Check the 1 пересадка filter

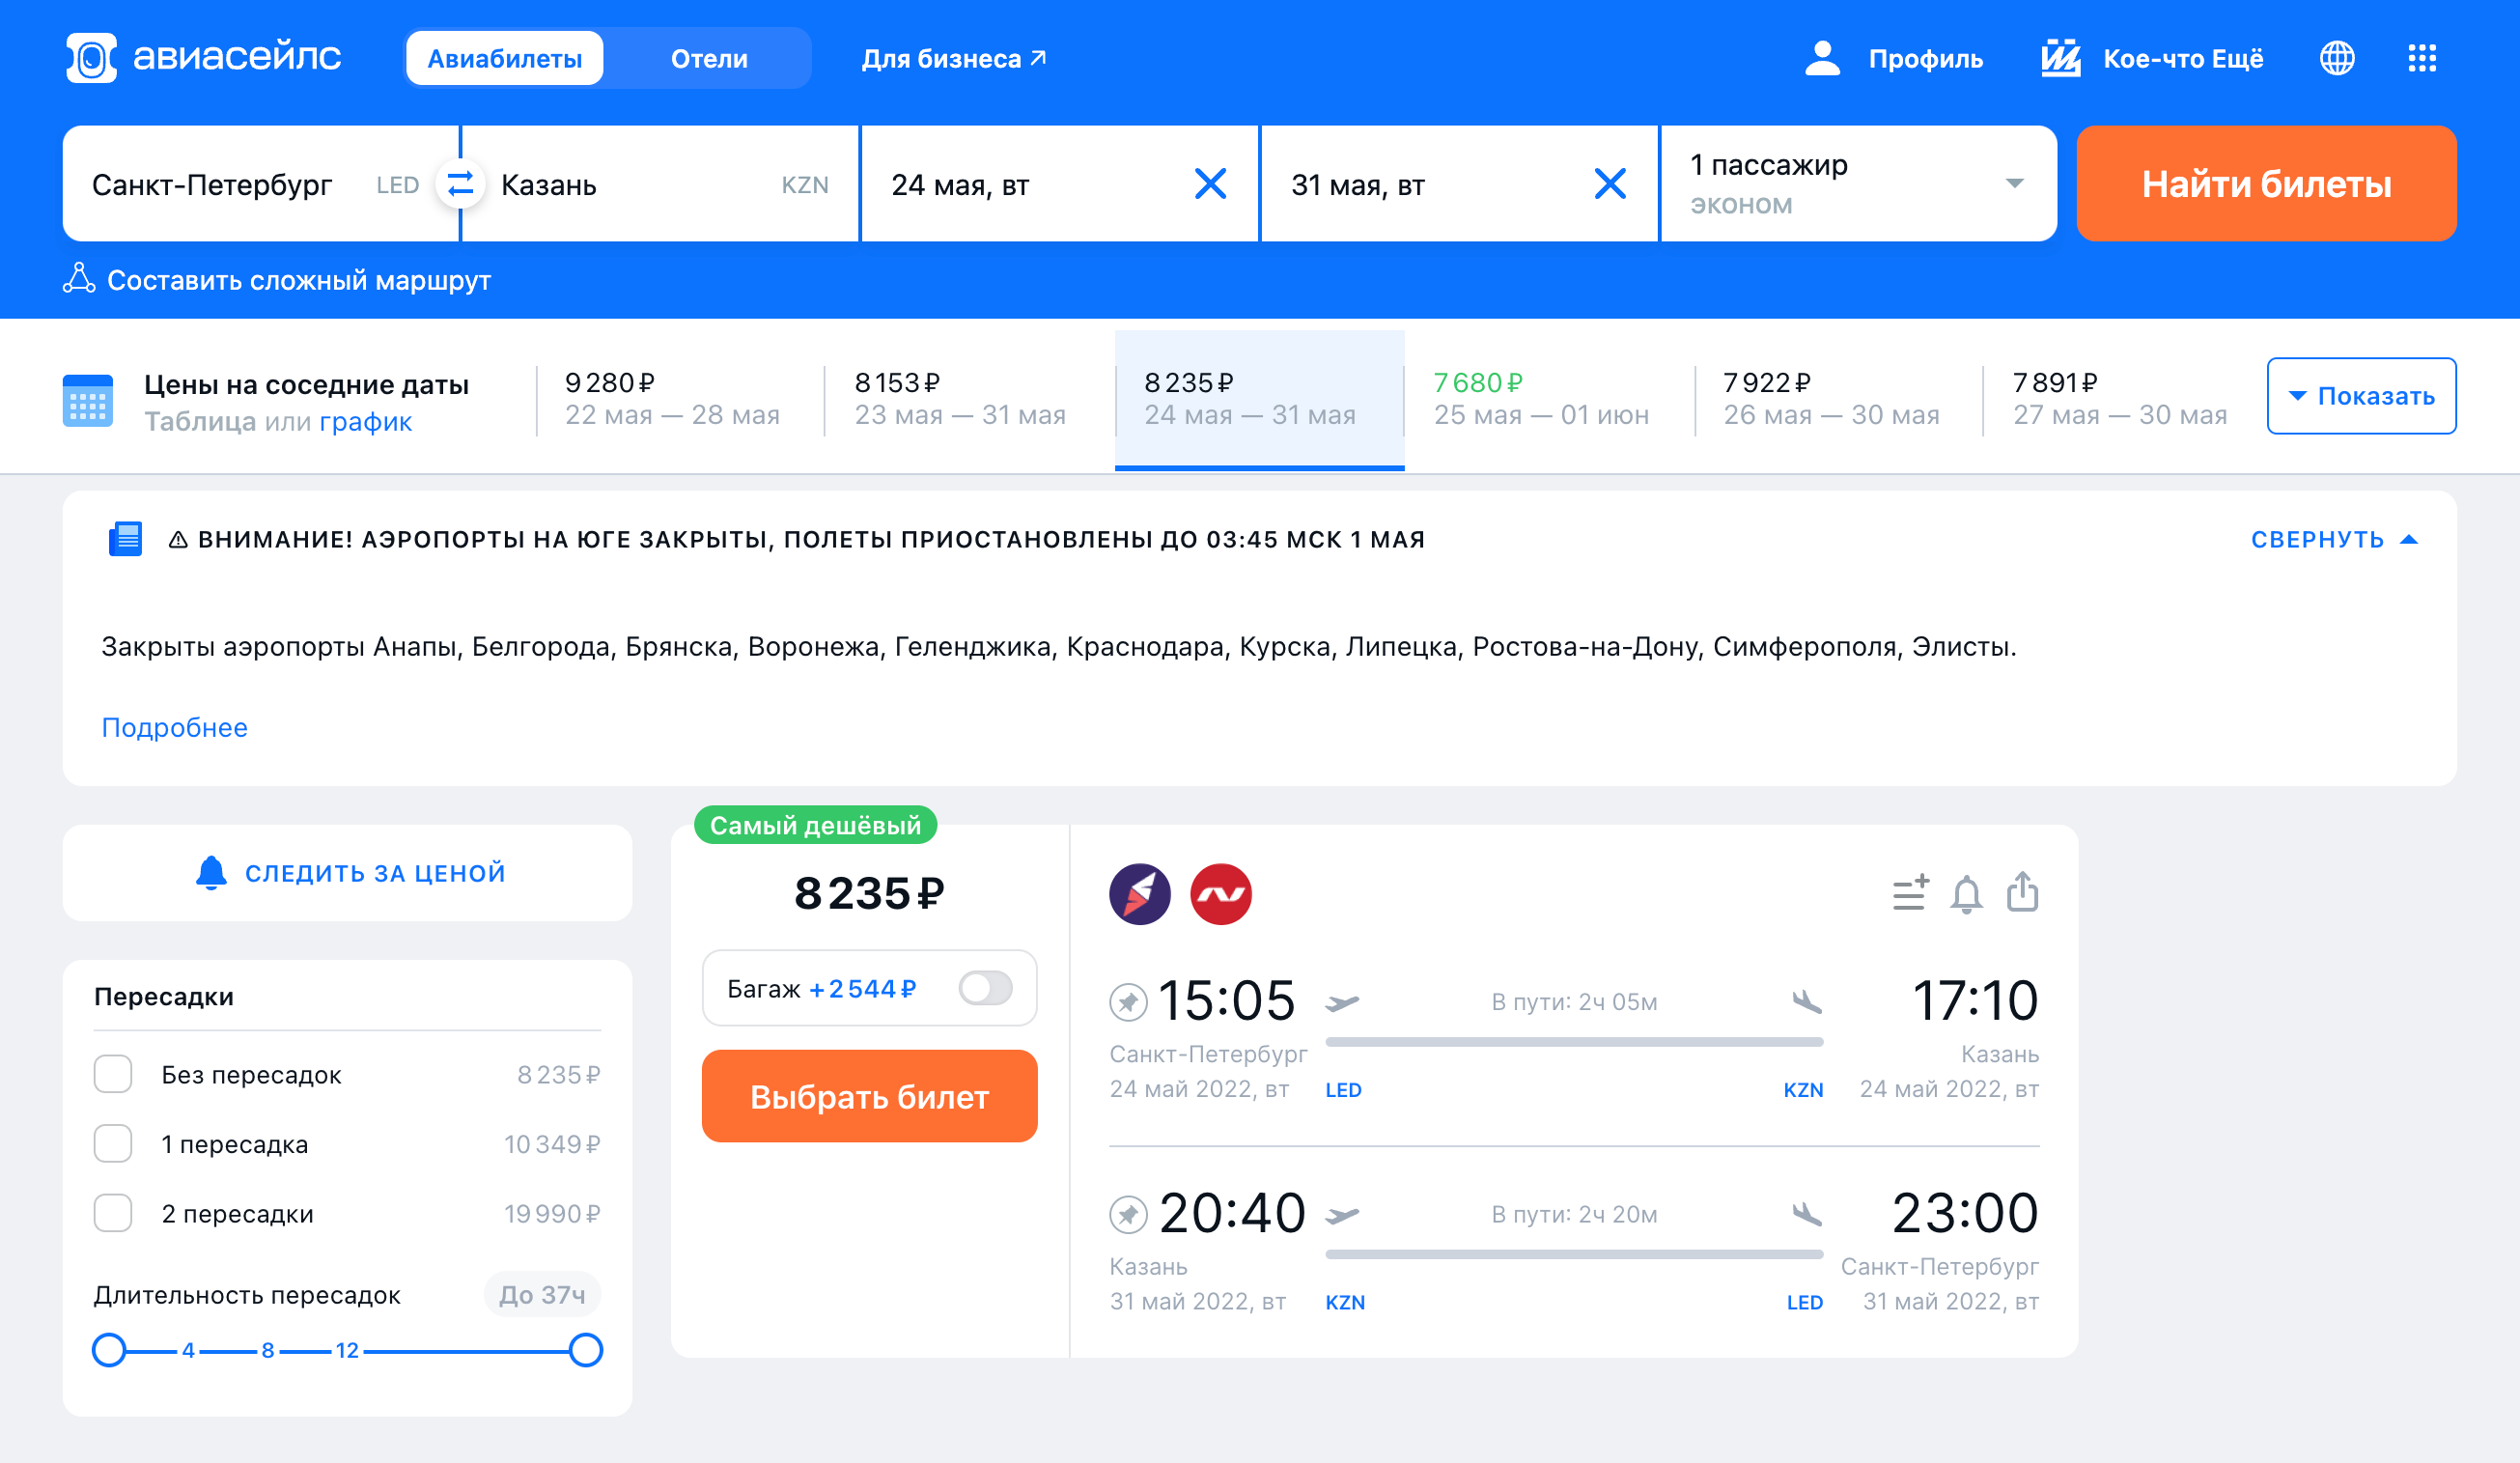[x=113, y=1143]
